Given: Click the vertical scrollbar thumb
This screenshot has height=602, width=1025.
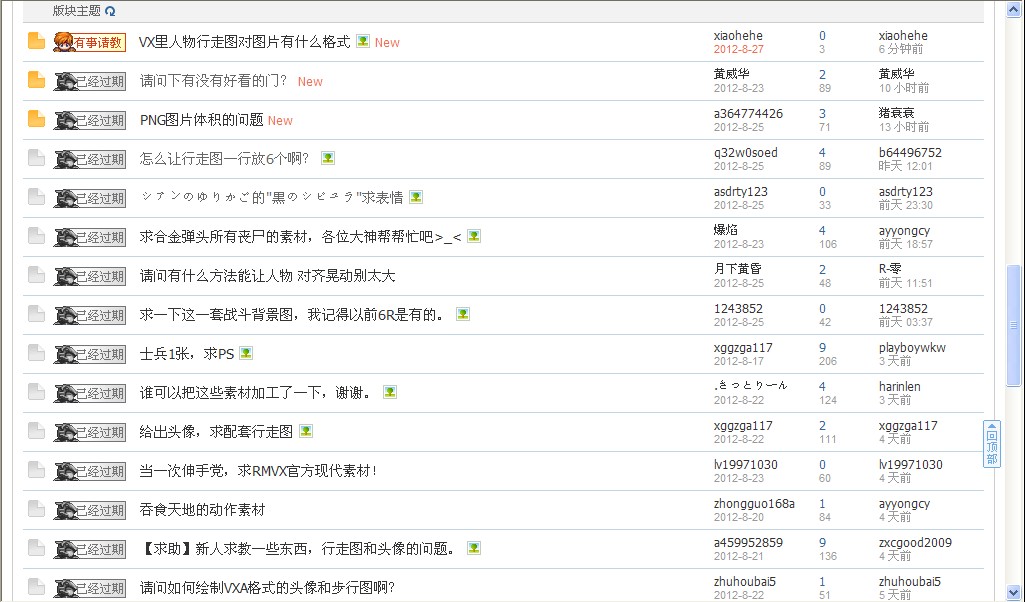Looking at the screenshot, I should (x=1014, y=325).
